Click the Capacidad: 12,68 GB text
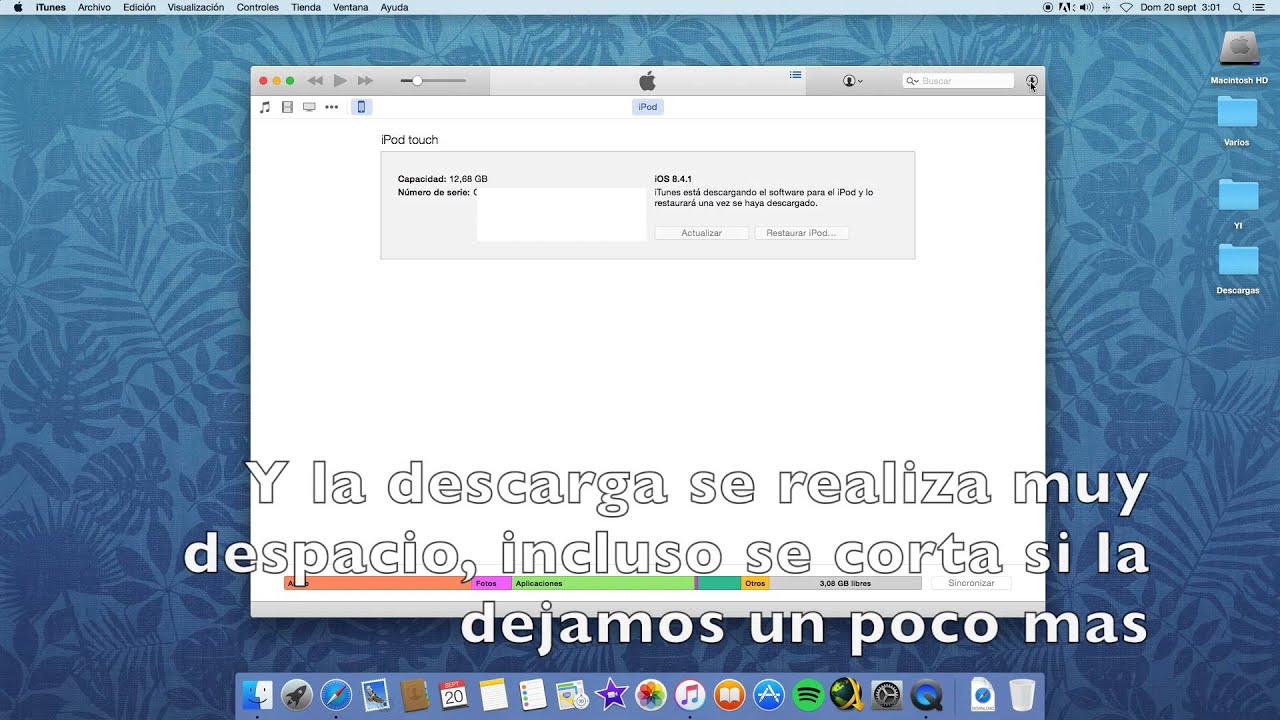Viewport: 1280px width, 720px height. [x=443, y=179]
